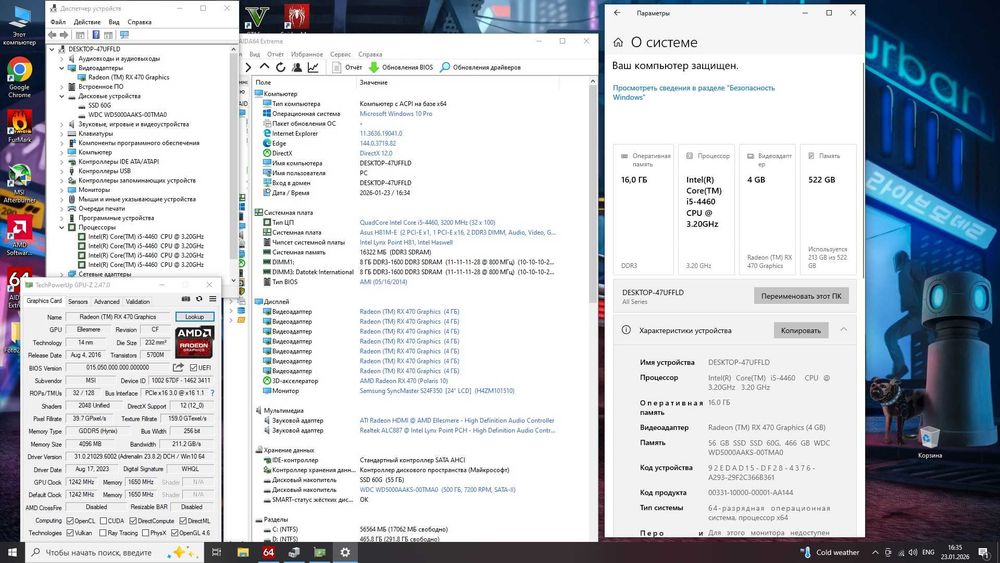Click Device Manager back arrow icon
This screenshot has height=563, width=1000.
coord(52,34)
